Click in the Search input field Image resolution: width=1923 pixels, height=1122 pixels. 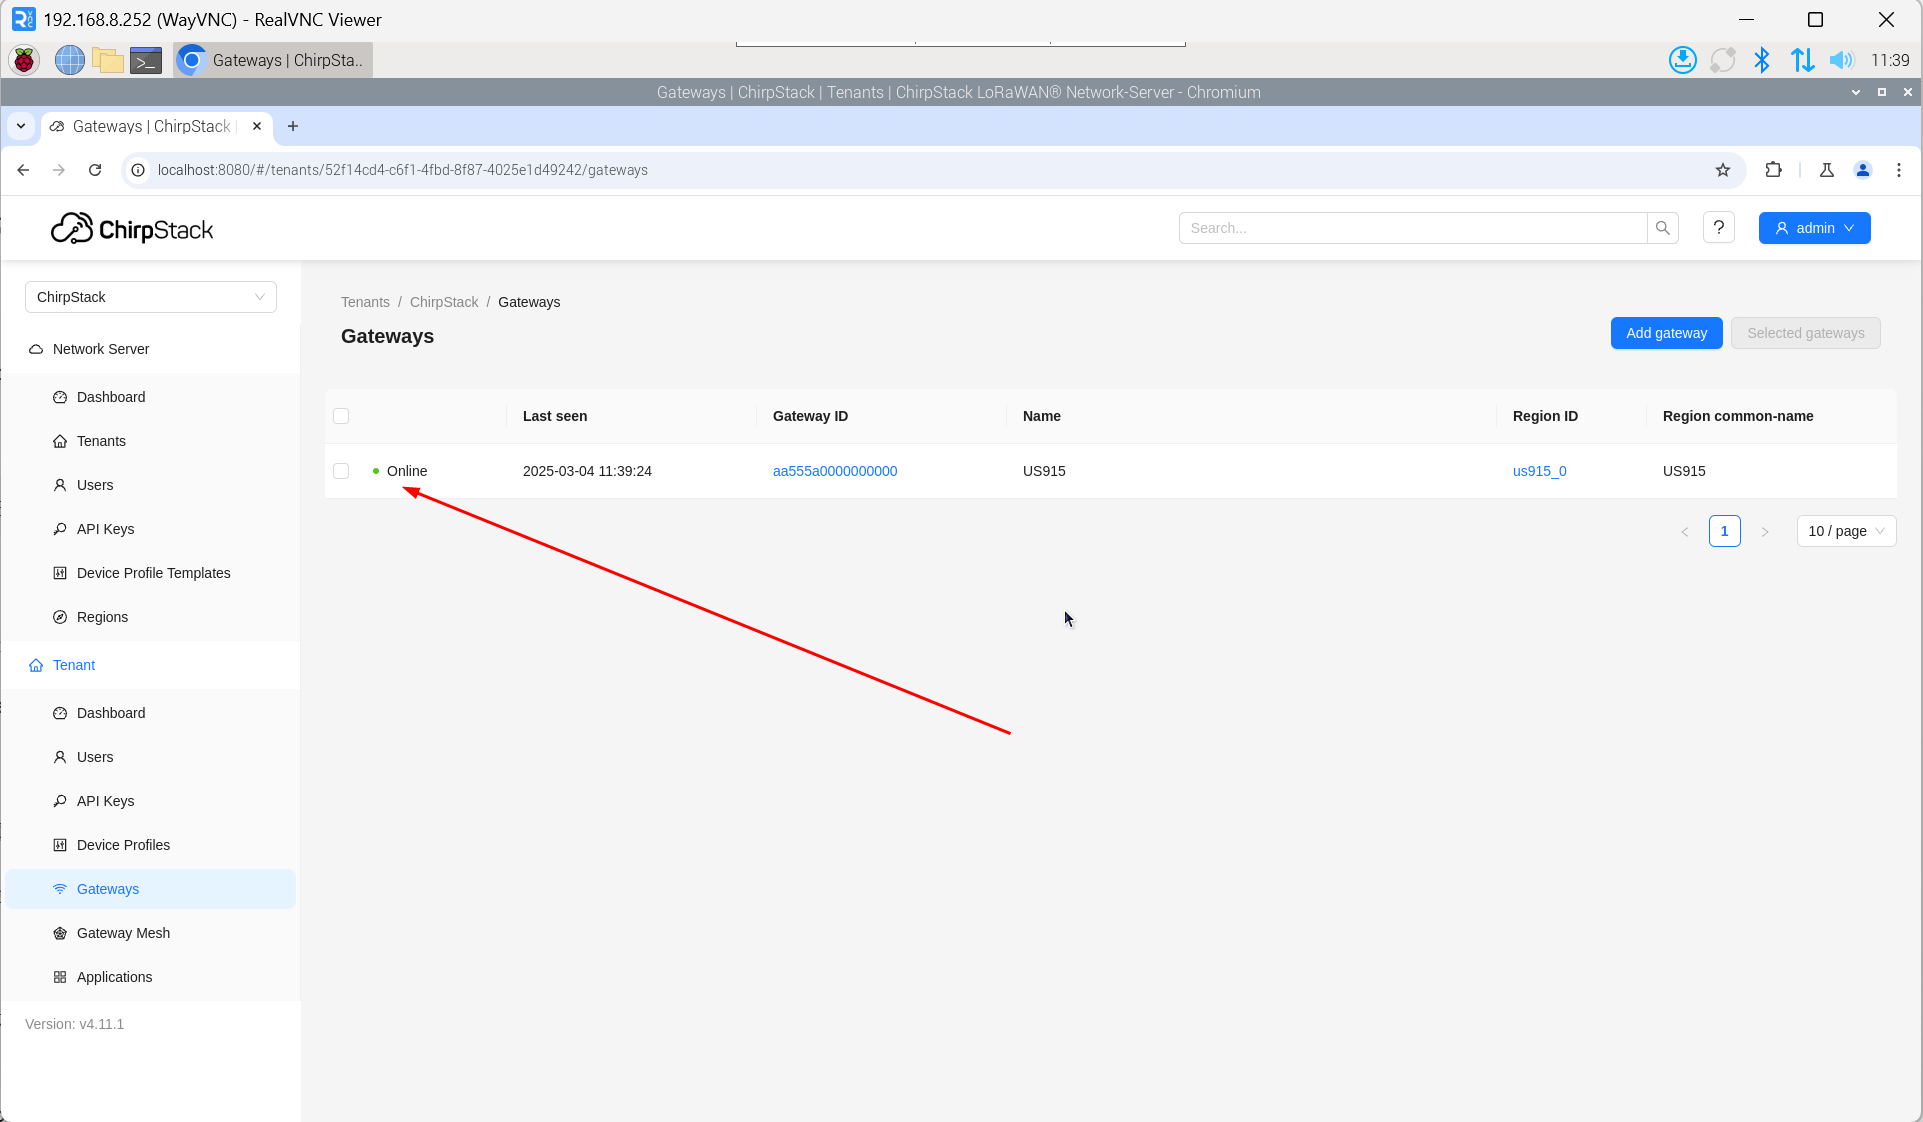1412,228
